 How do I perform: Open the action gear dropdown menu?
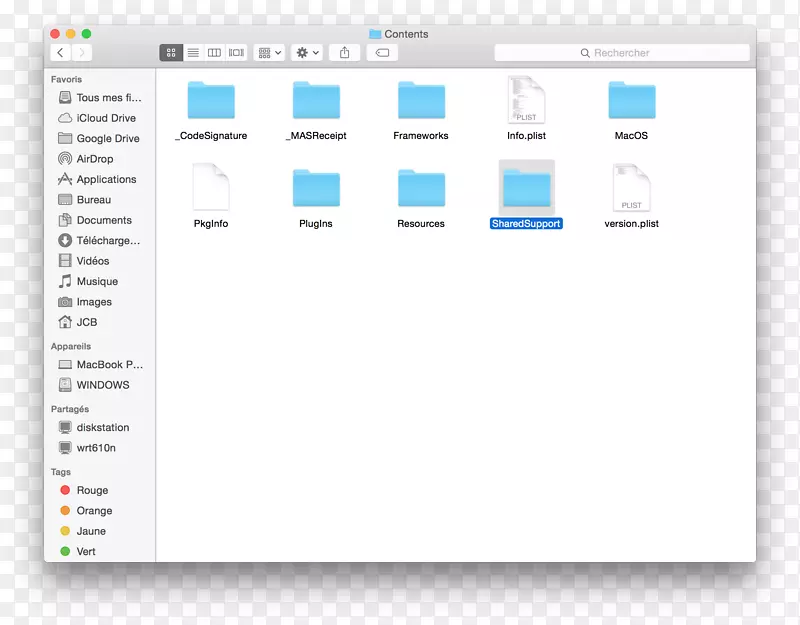pos(304,52)
